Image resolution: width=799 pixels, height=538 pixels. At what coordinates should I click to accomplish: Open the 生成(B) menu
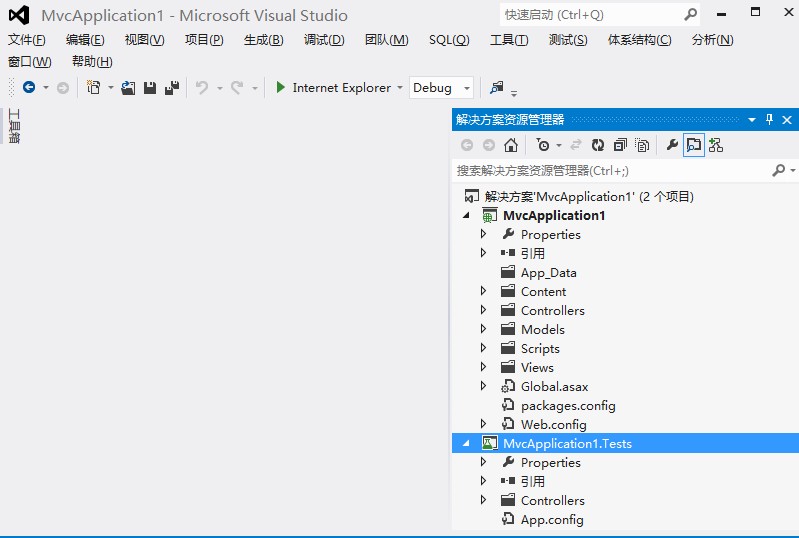(263, 40)
